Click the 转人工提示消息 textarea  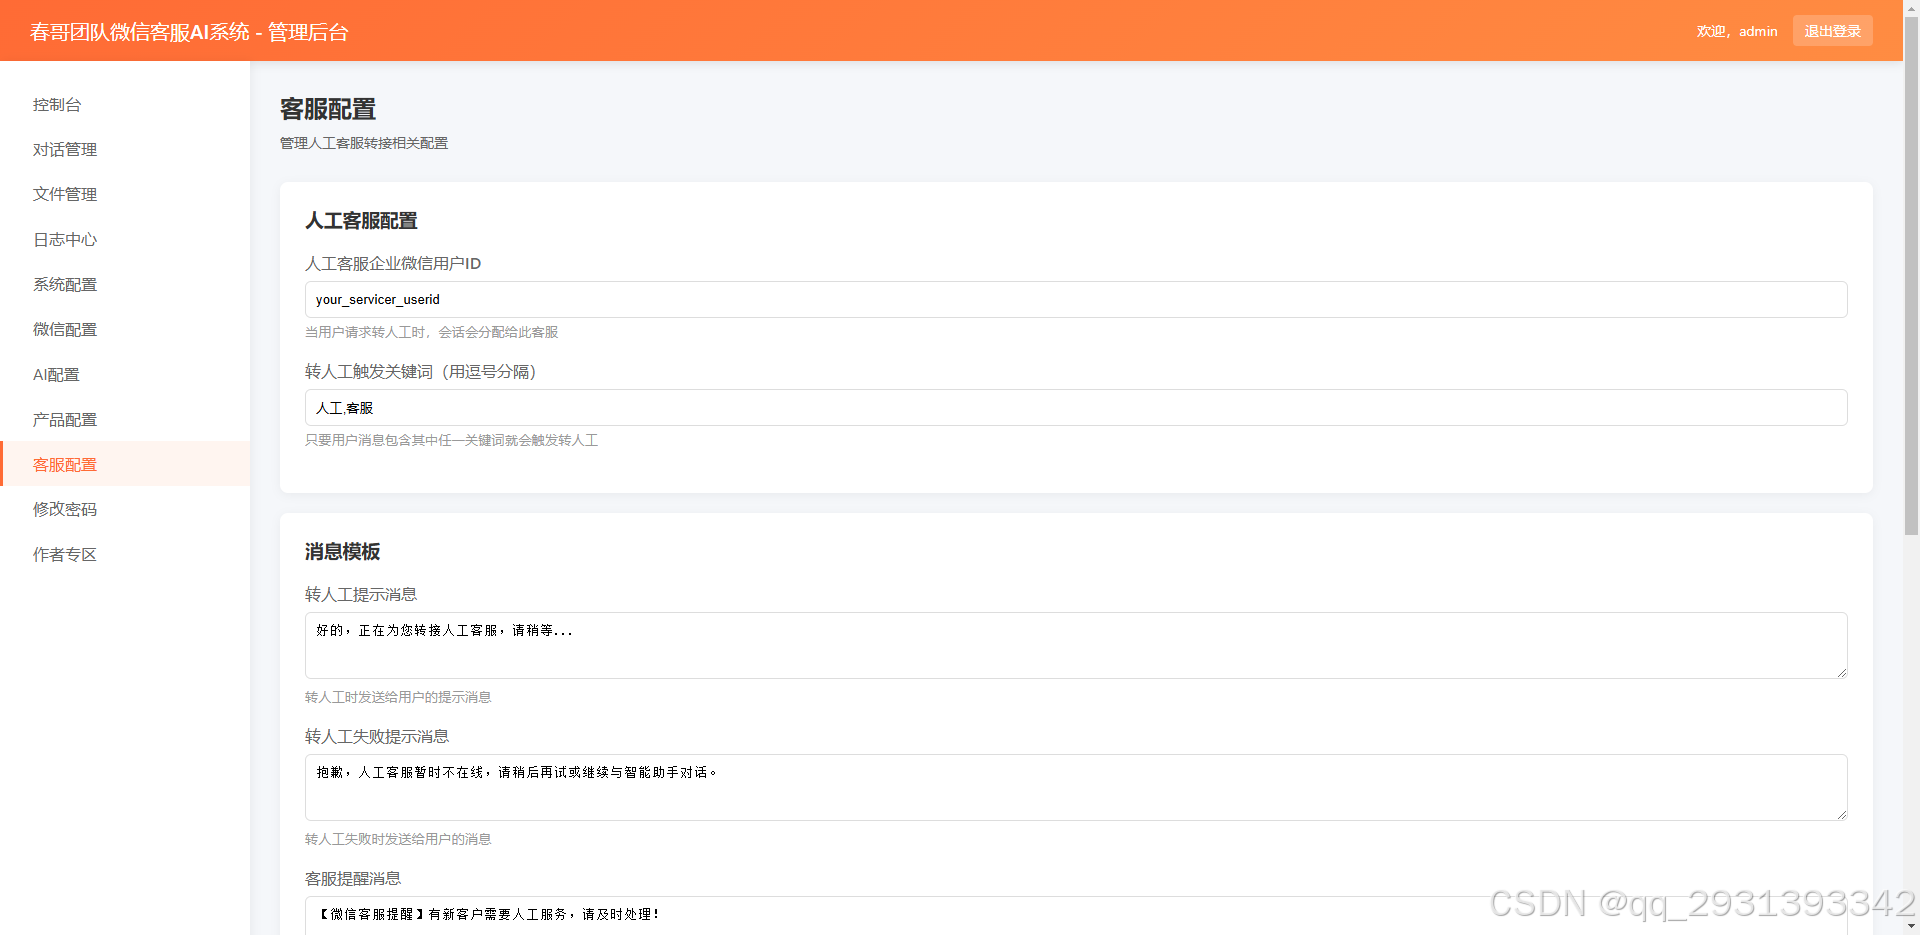coord(1076,645)
